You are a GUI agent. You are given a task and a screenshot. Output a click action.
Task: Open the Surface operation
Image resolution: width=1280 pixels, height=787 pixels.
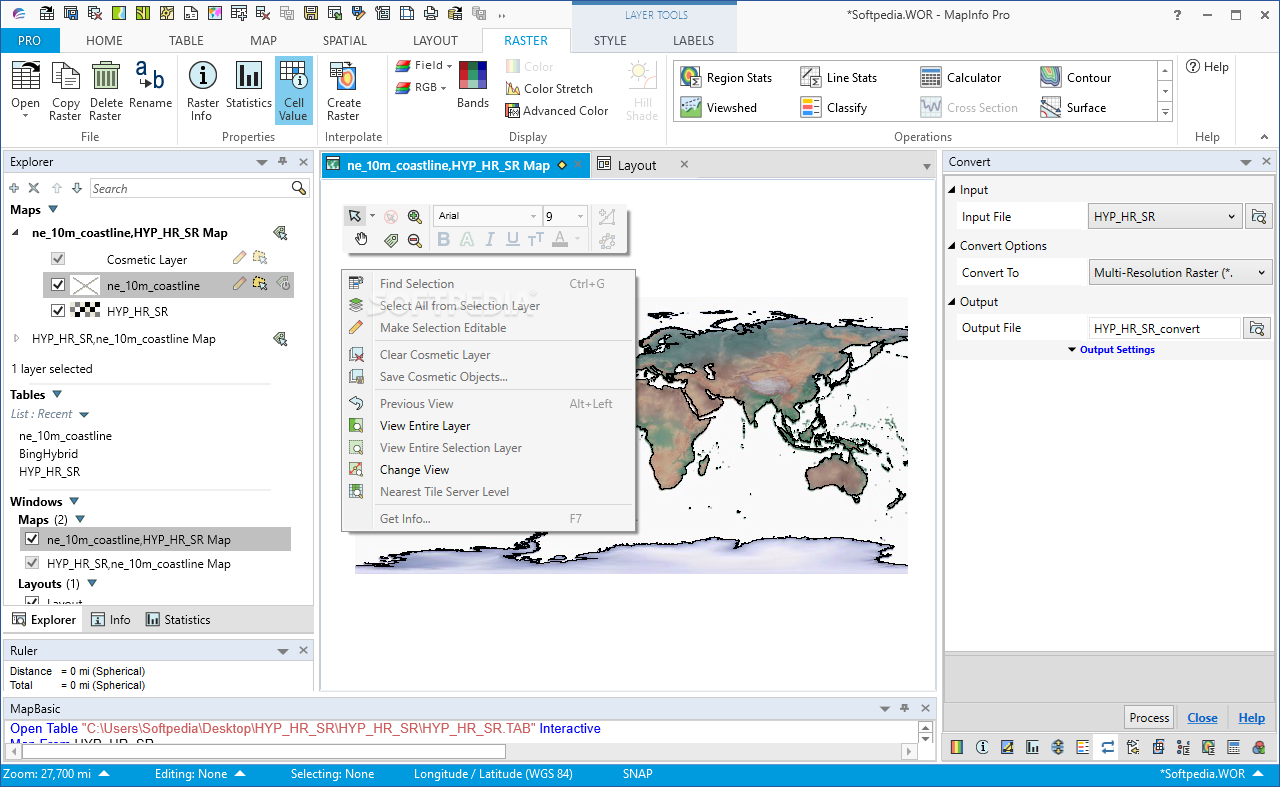point(1073,108)
